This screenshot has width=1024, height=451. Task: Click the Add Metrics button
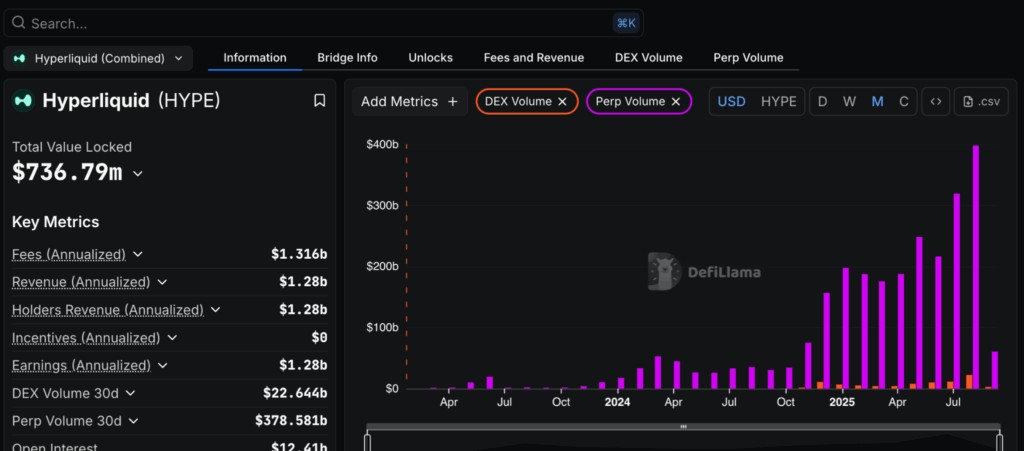click(409, 101)
